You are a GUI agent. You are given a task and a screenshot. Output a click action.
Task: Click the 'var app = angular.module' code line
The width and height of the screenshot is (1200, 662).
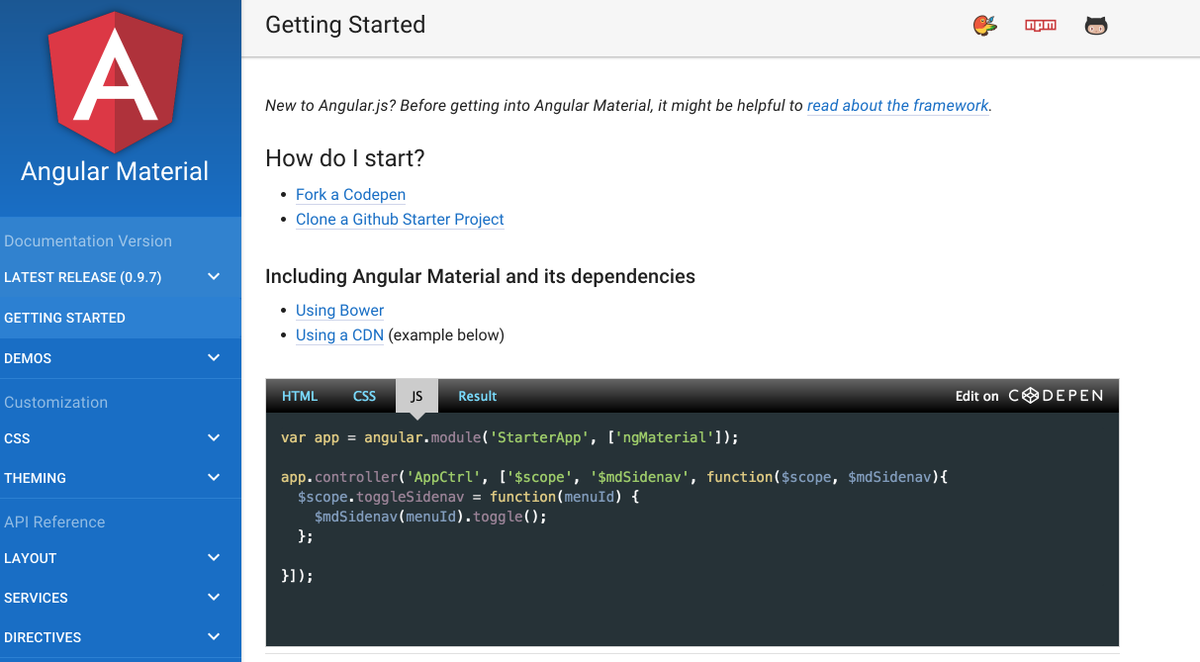pos(510,438)
